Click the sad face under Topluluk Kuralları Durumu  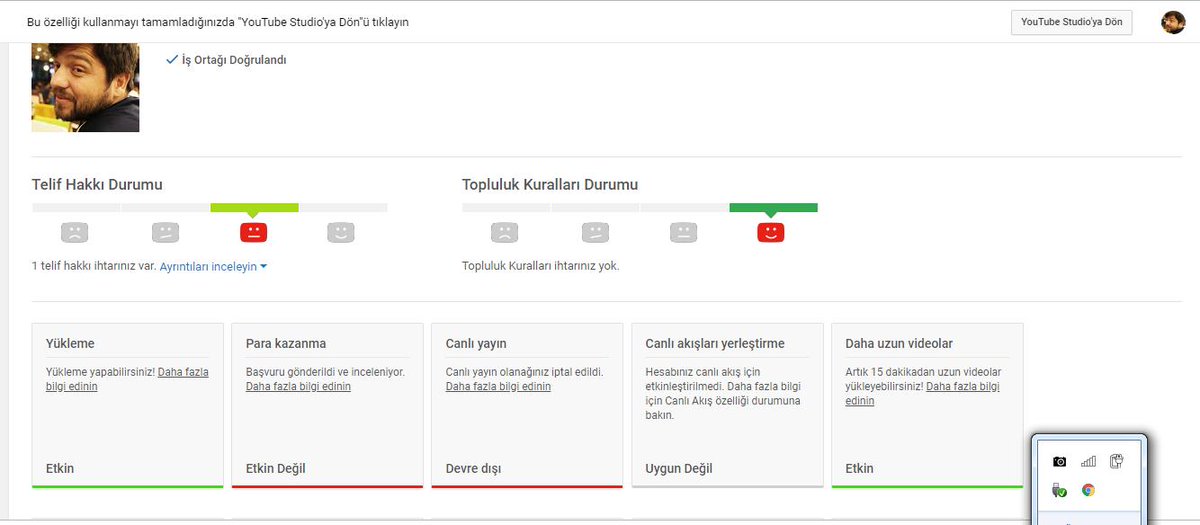click(505, 233)
